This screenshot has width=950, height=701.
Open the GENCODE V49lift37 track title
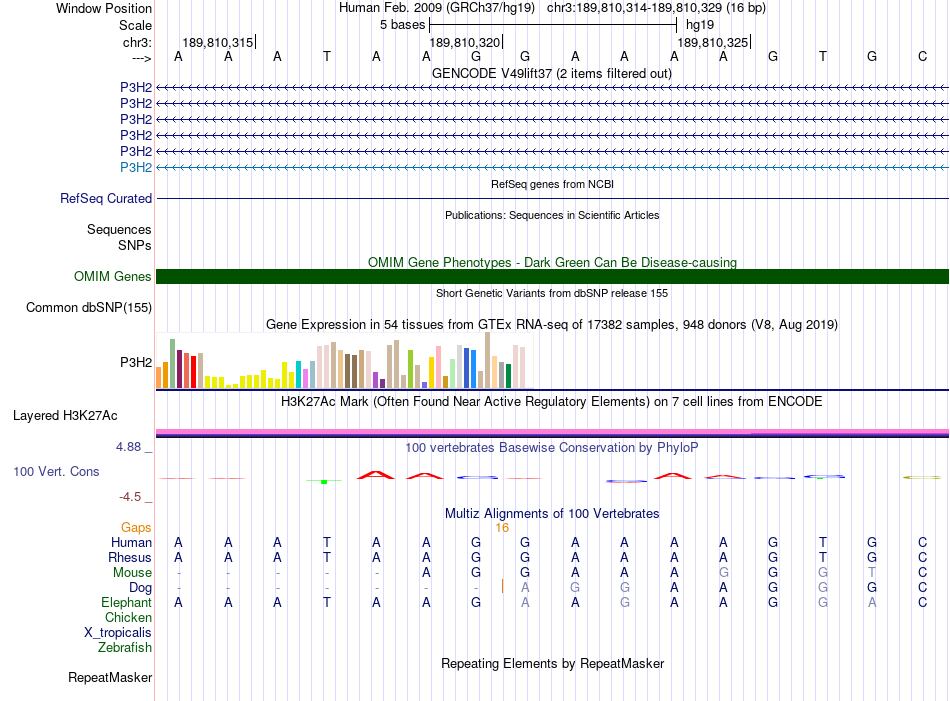click(x=552, y=73)
